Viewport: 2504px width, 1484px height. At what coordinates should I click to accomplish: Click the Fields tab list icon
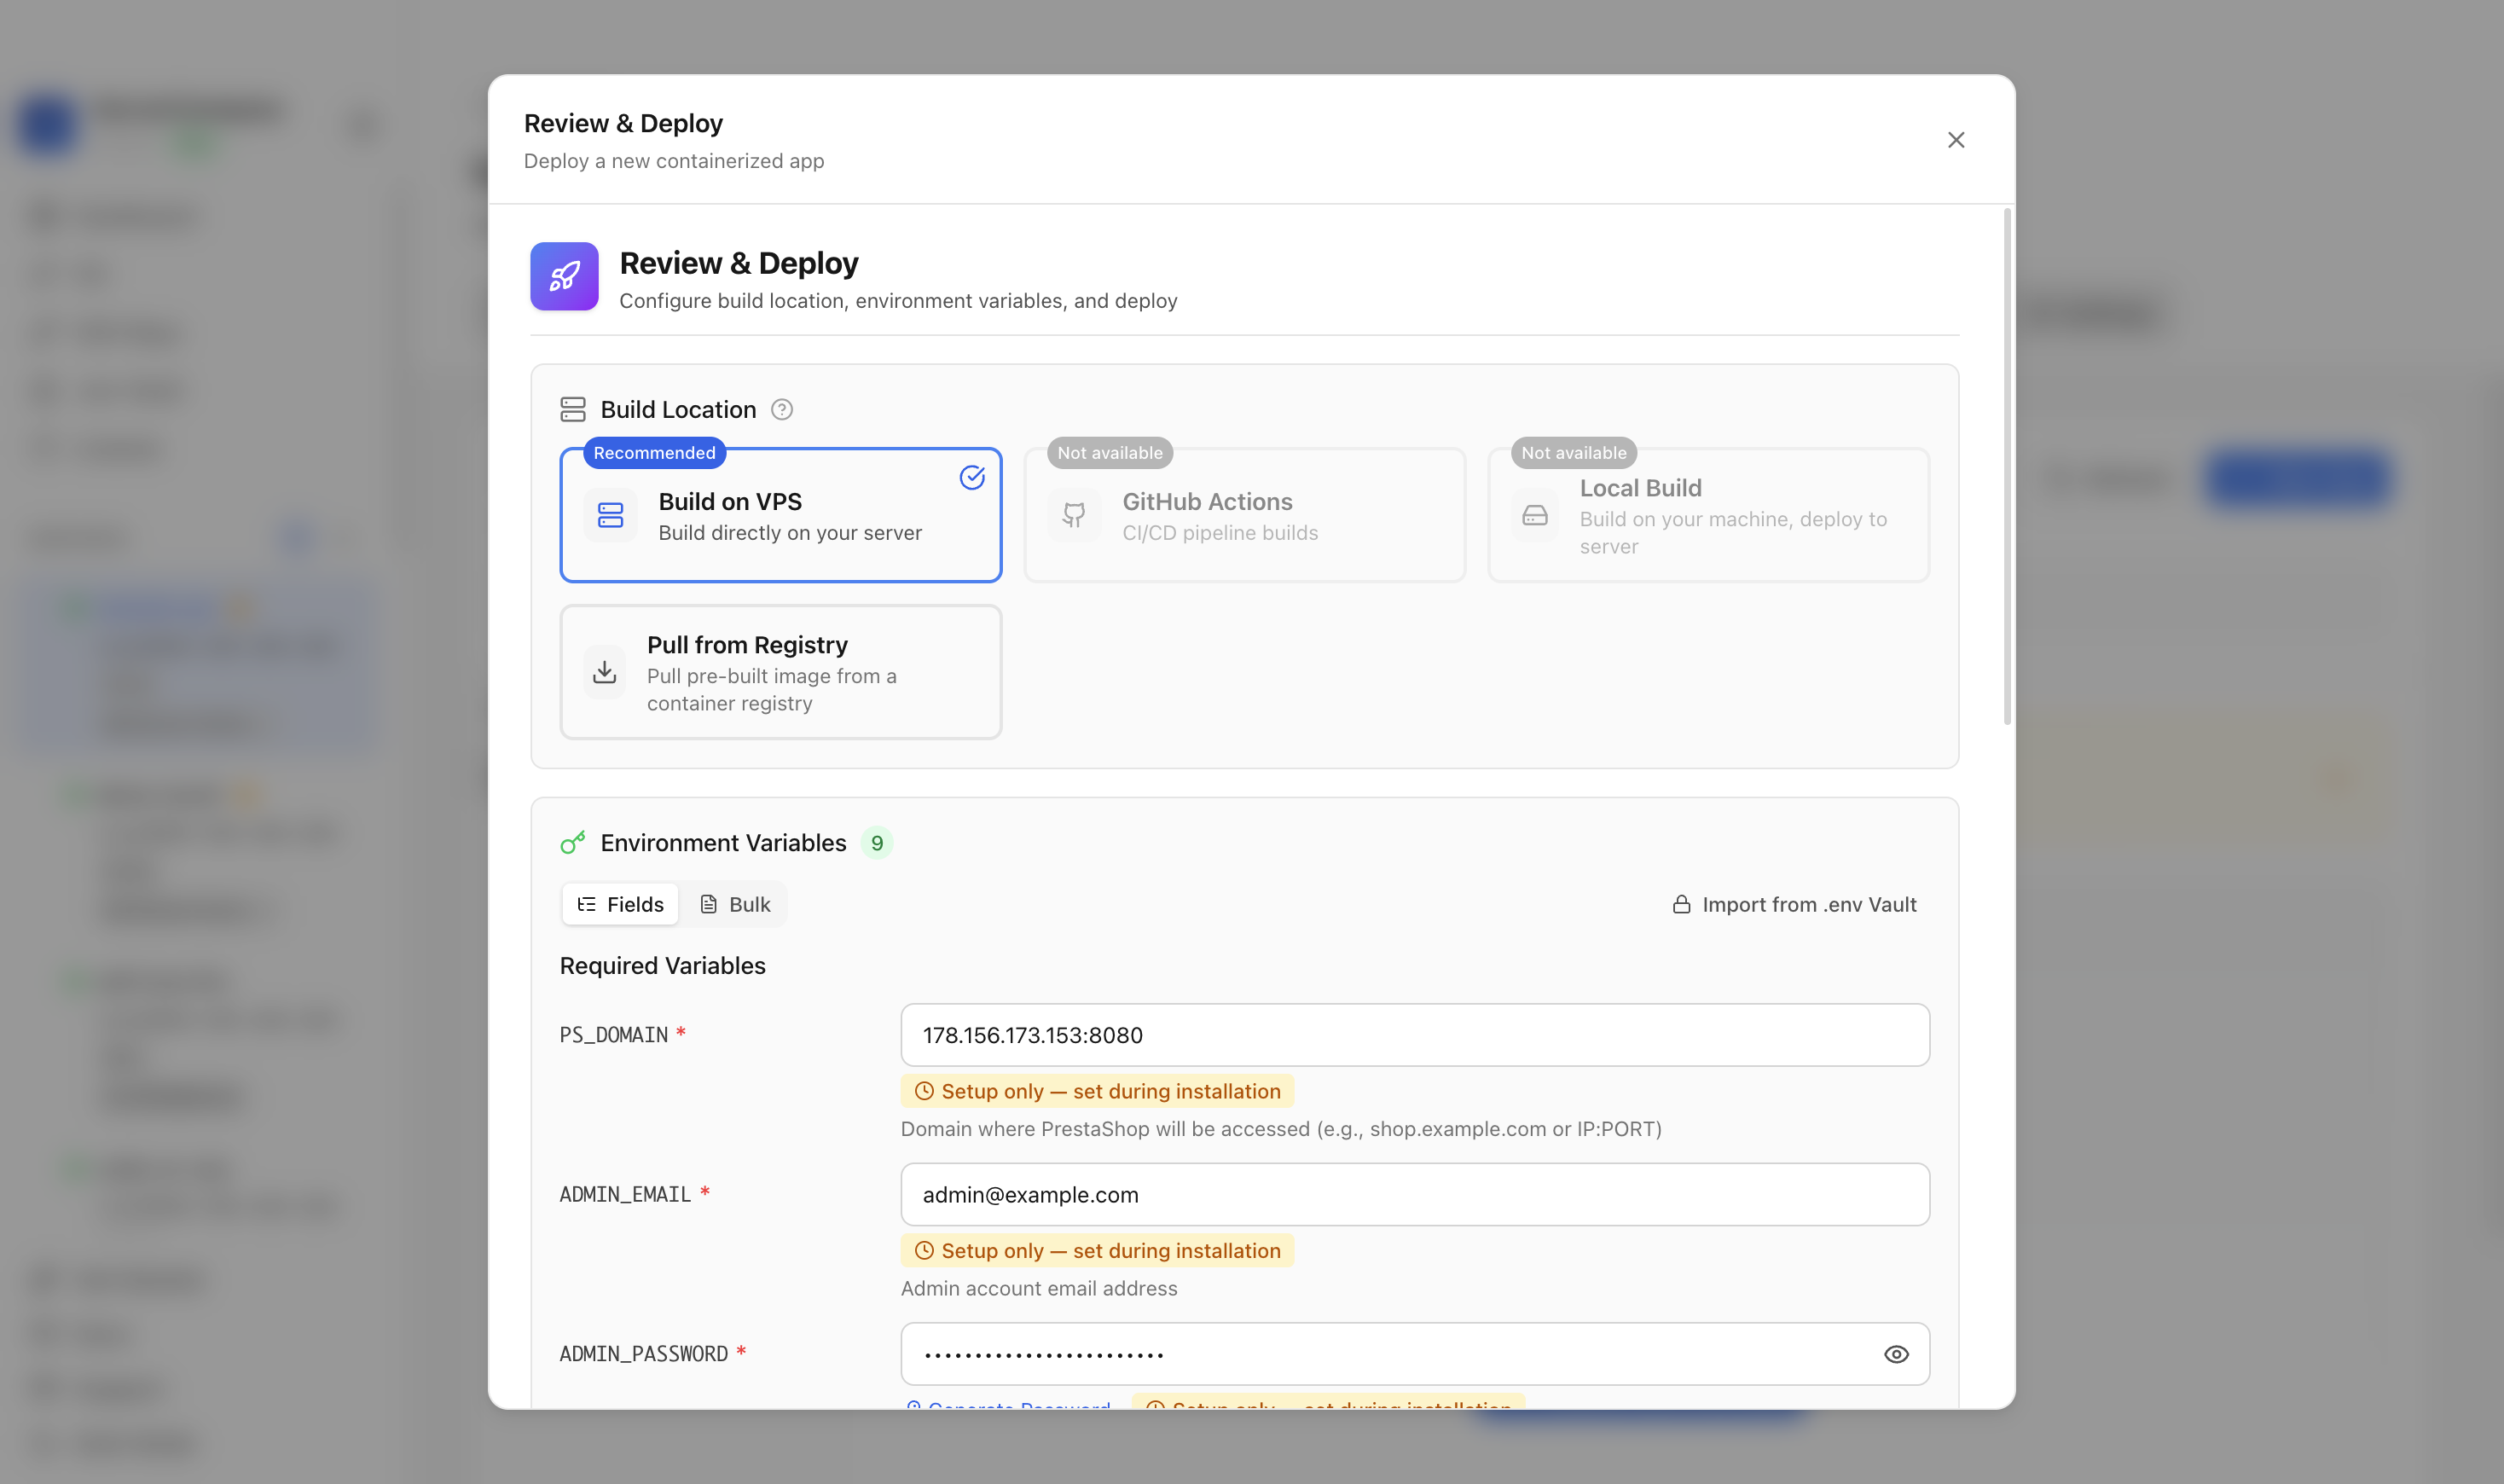click(587, 904)
